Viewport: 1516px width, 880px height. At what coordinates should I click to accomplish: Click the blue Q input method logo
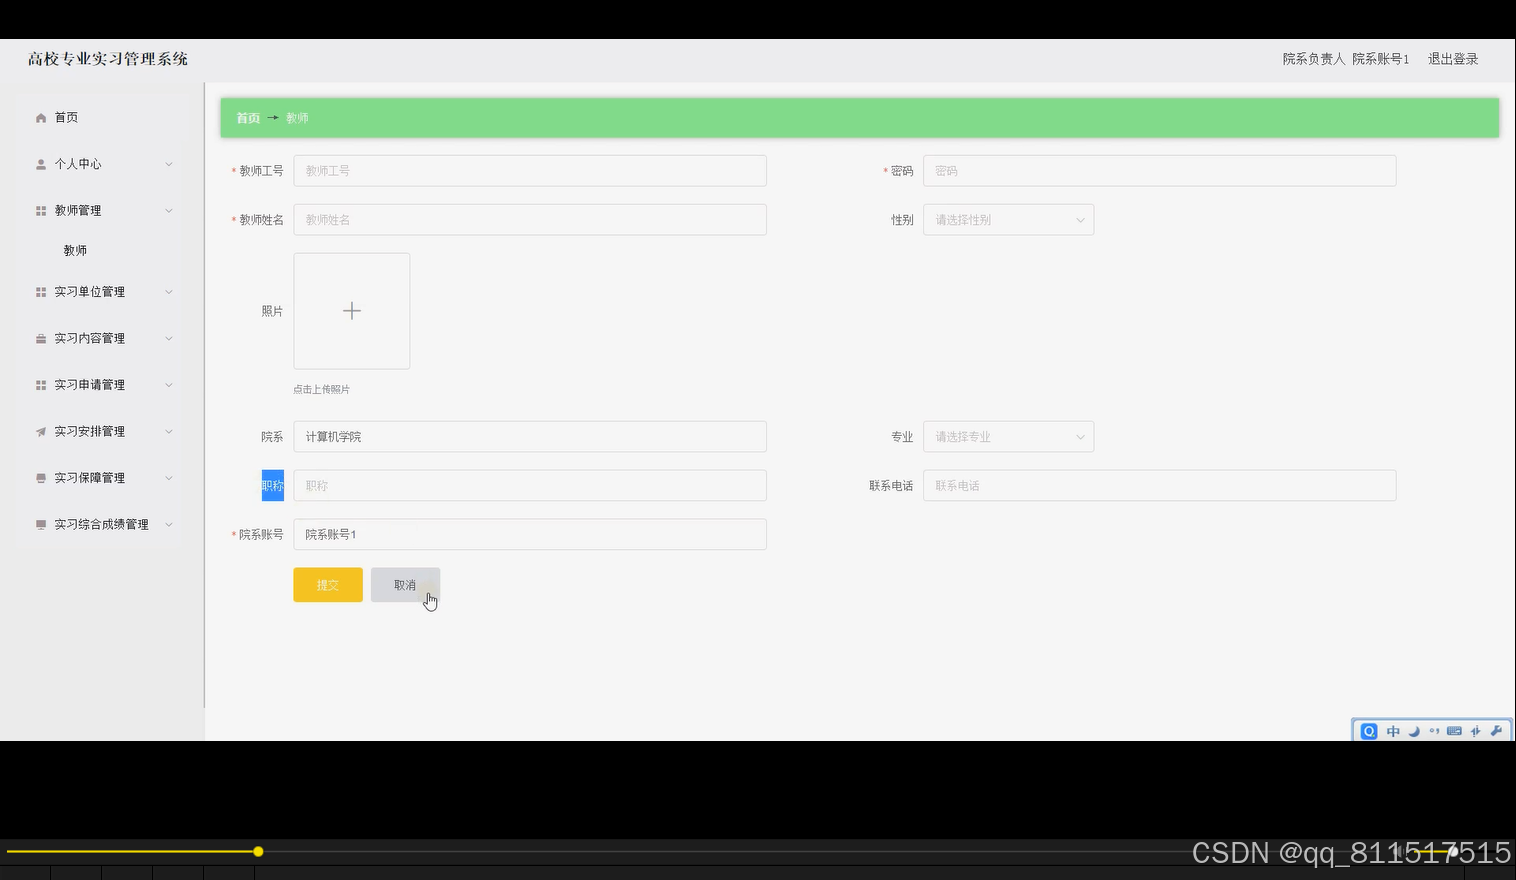click(1369, 731)
